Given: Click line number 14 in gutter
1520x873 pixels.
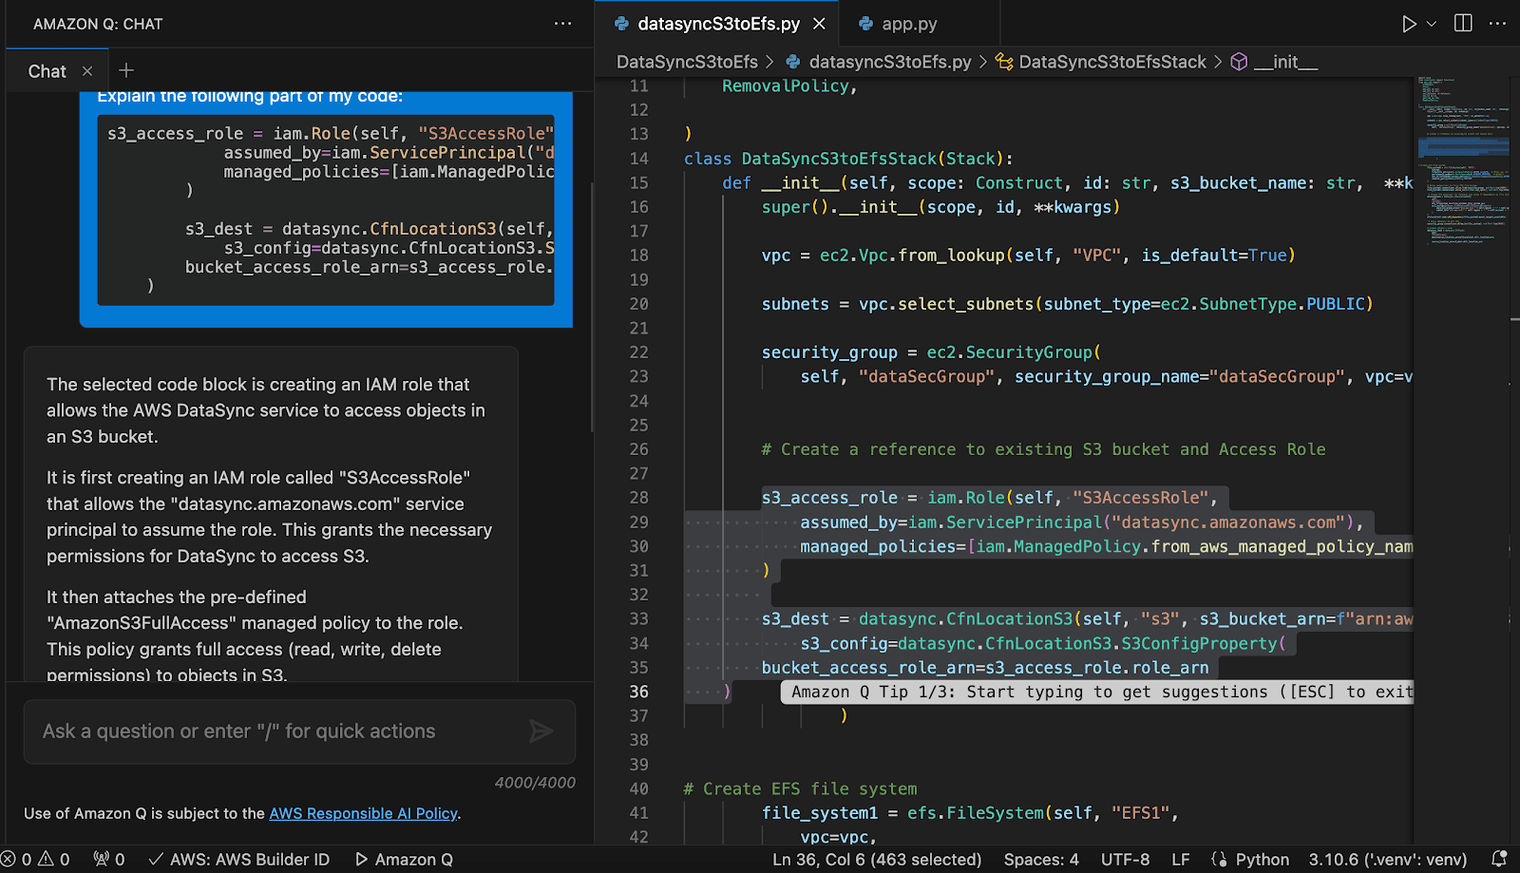Looking at the screenshot, I should pyautogui.click(x=638, y=158).
